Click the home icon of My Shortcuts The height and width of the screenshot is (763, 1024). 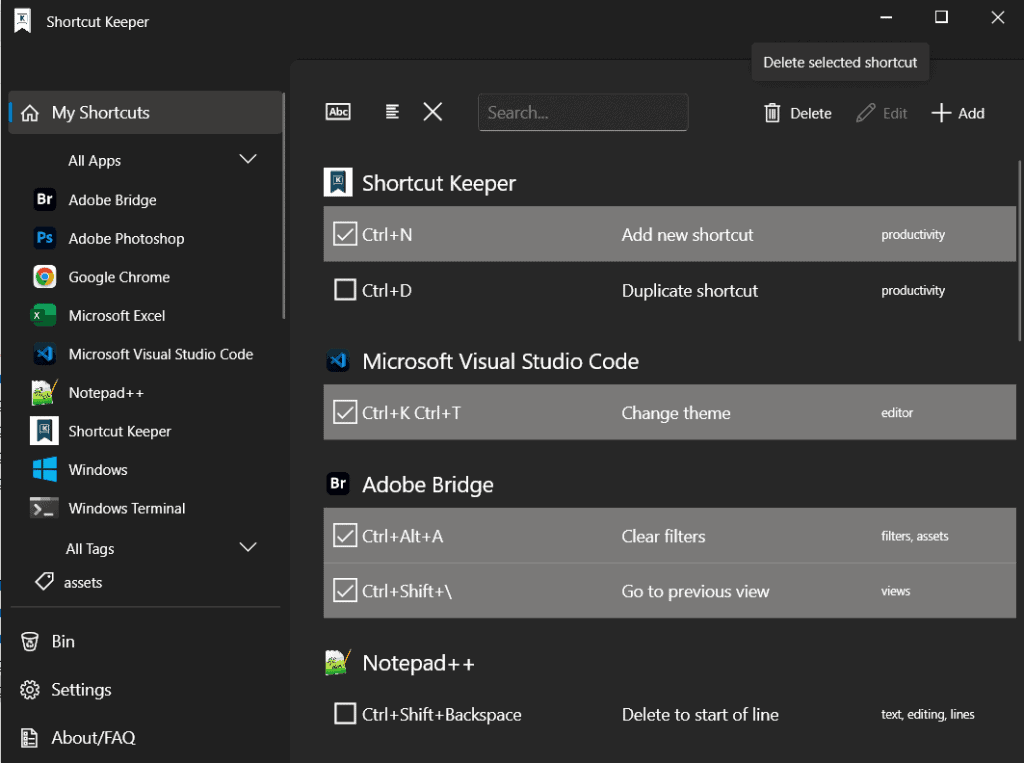(x=29, y=113)
